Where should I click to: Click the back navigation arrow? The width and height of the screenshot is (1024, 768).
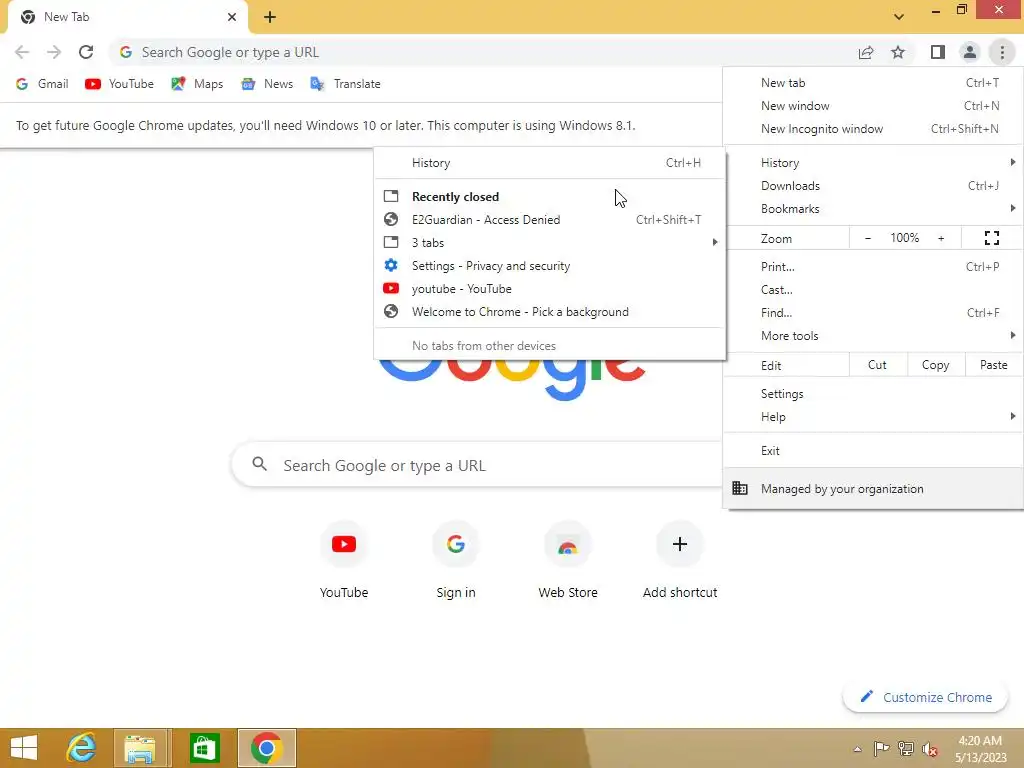(22, 52)
